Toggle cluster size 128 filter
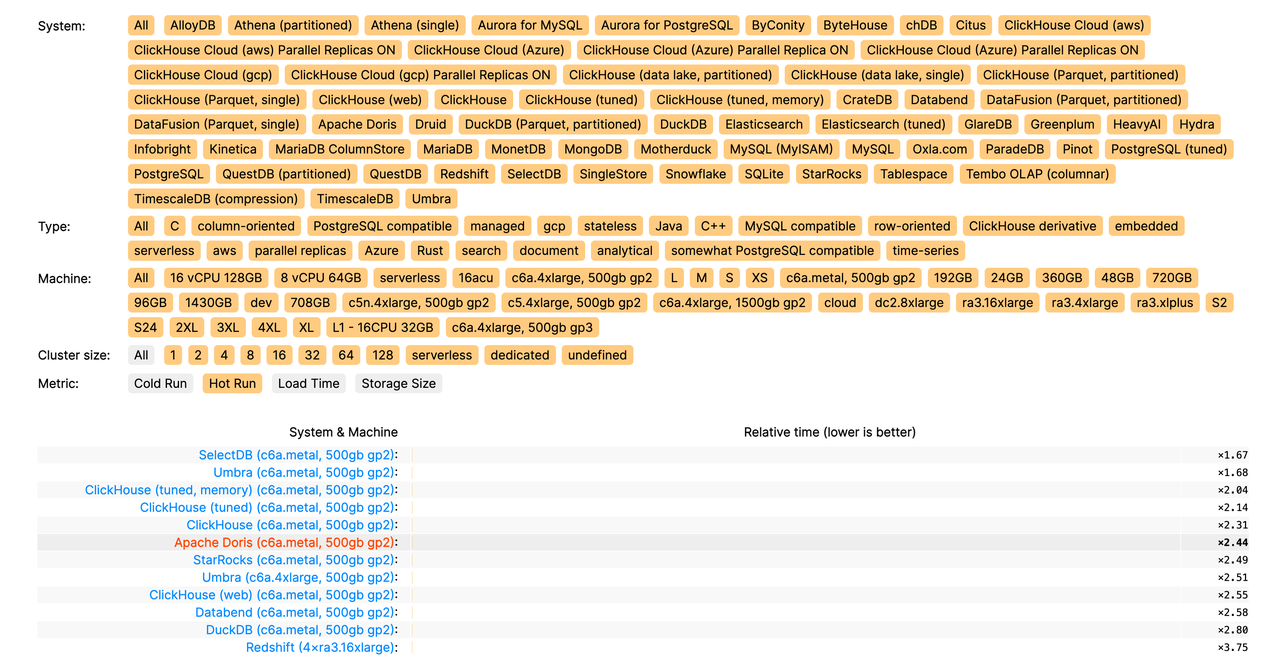1280x656 pixels. pyautogui.click(x=382, y=355)
